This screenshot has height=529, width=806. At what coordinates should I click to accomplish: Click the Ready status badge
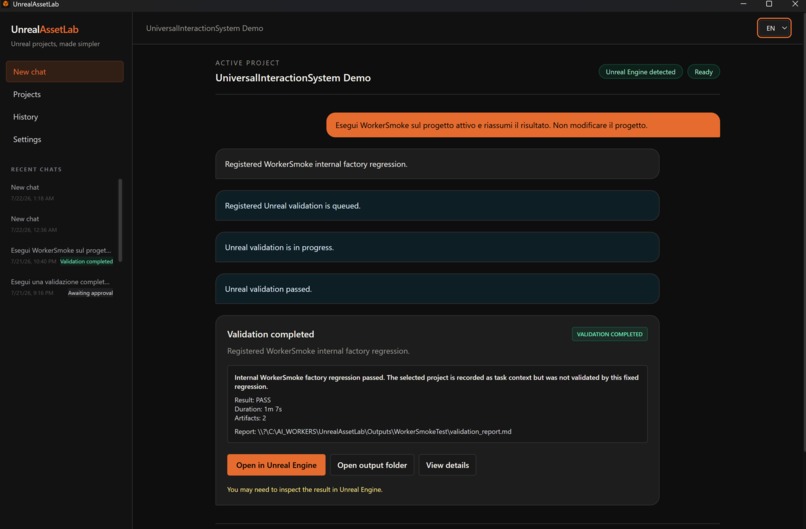[703, 72]
